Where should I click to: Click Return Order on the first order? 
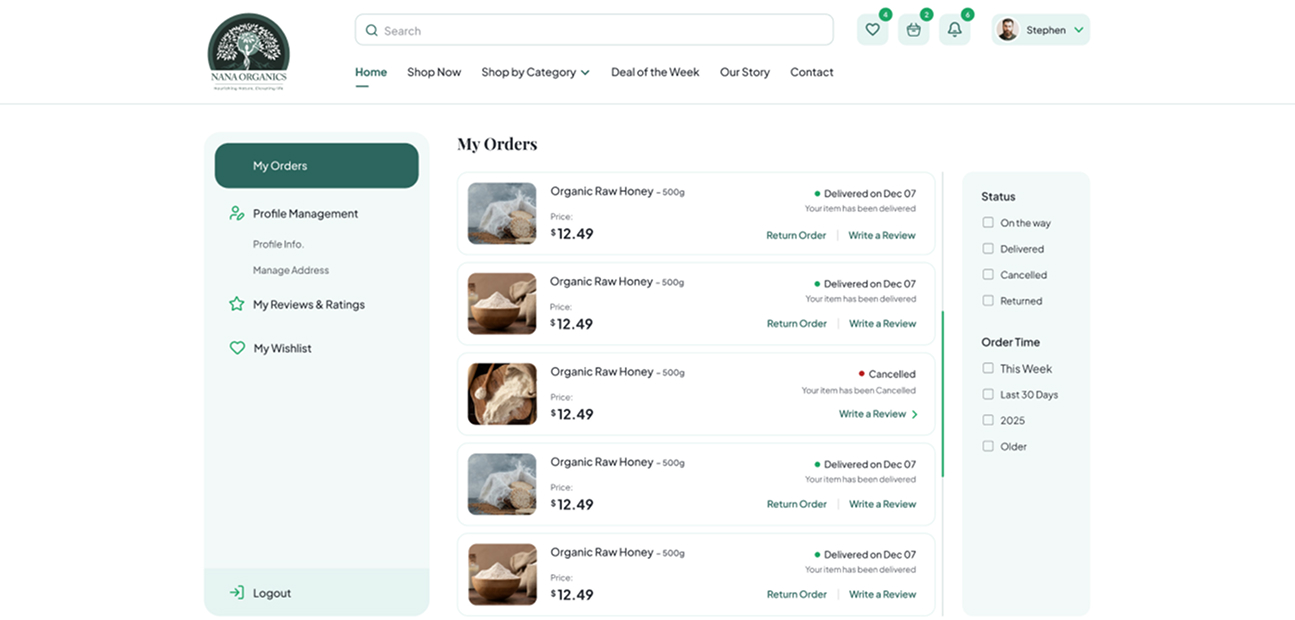click(796, 235)
